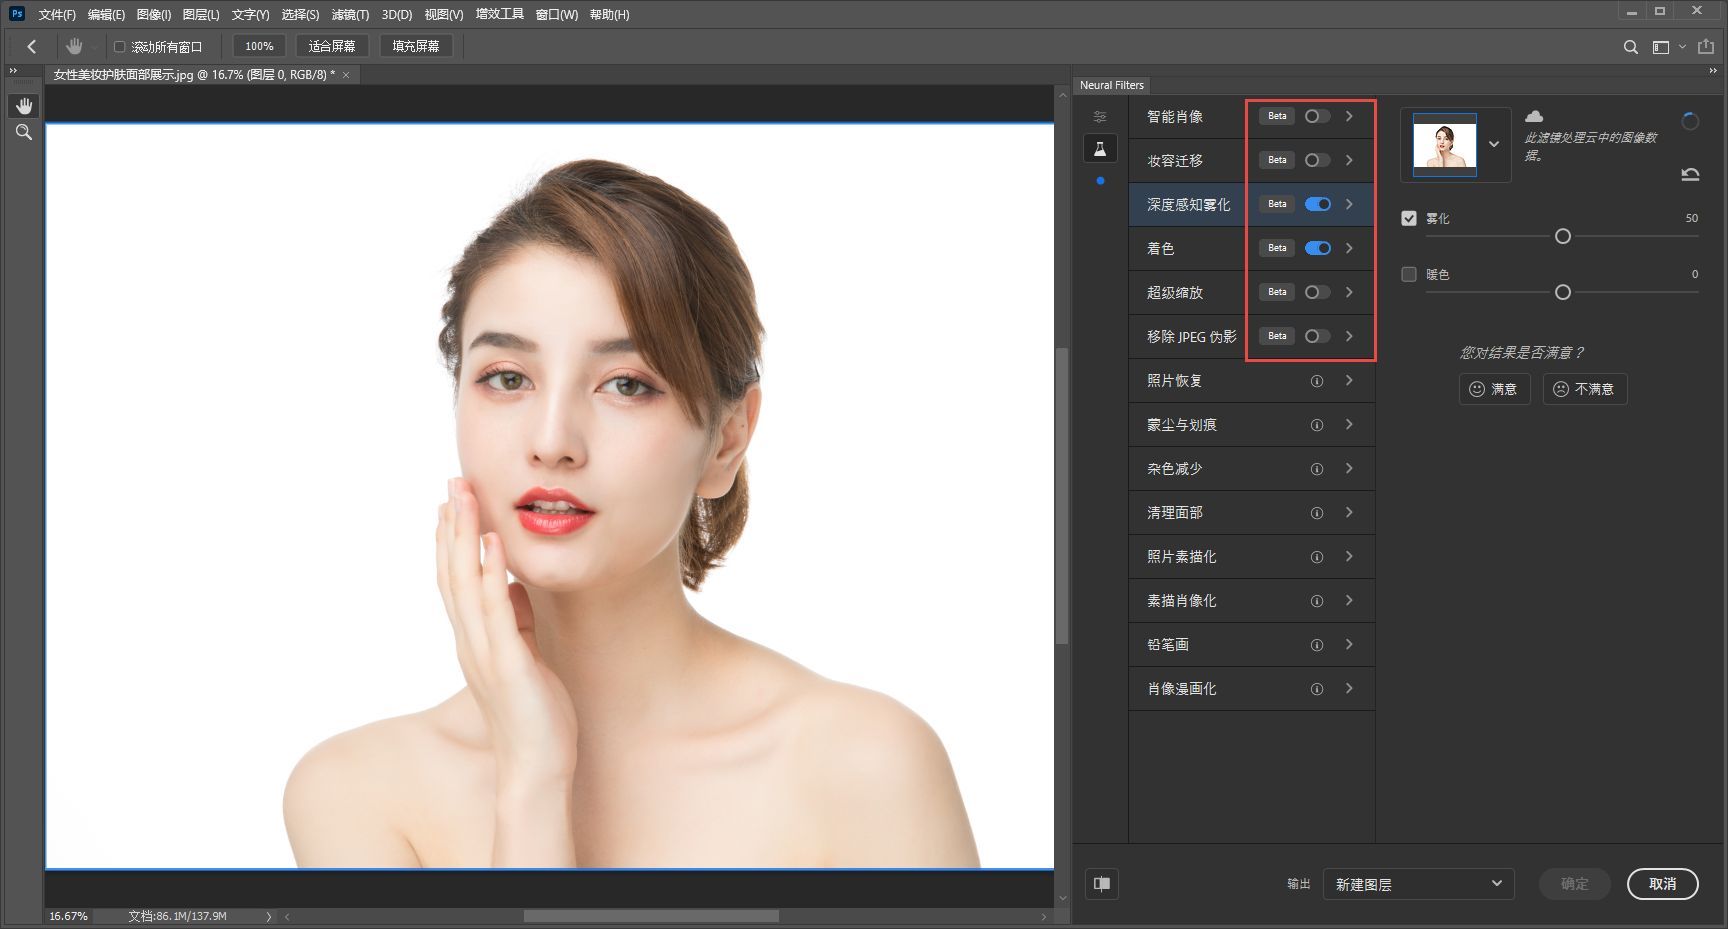Open search via the magnifier icon in options bar
Screen dimensions: 1728x929
click(1630, 46)
